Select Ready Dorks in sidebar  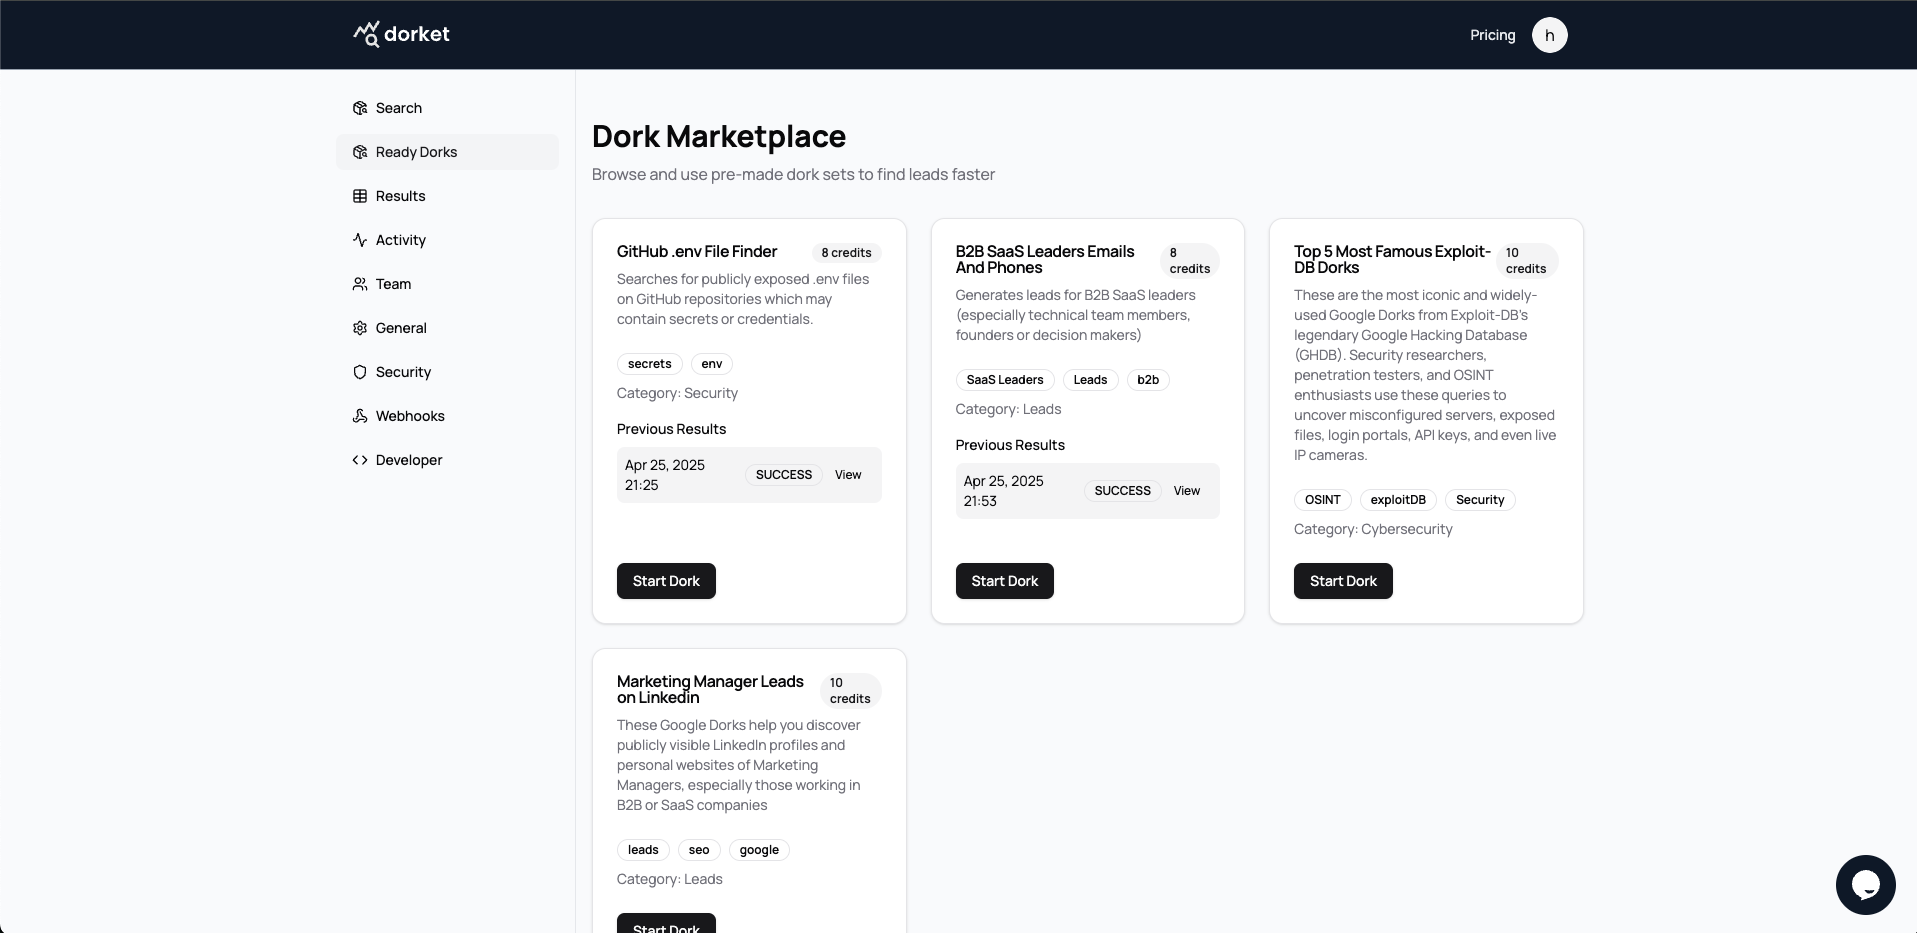(447, 152)
